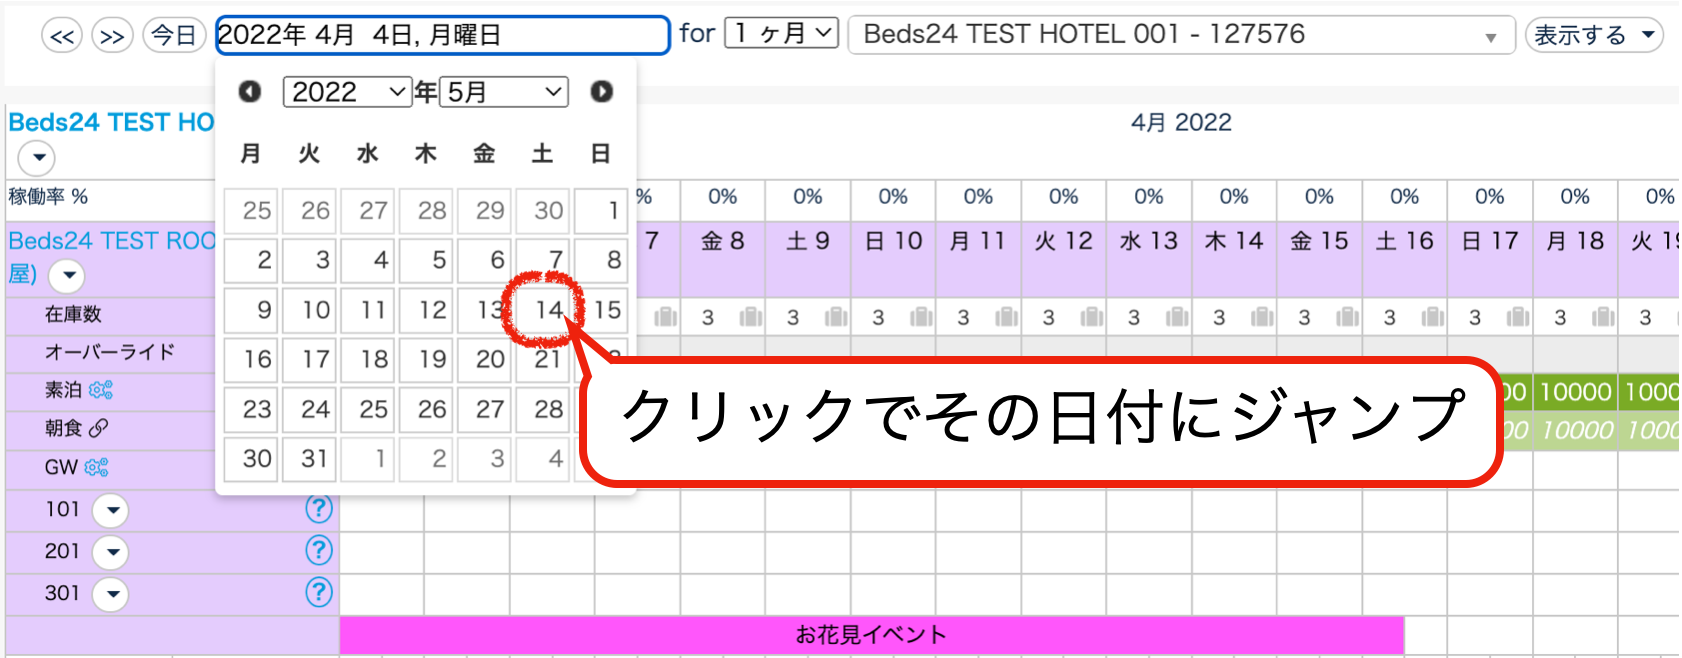Click the gear icon next to 素泊
The height and width of the screenshot is (658, 1682).
coord(101,390)
